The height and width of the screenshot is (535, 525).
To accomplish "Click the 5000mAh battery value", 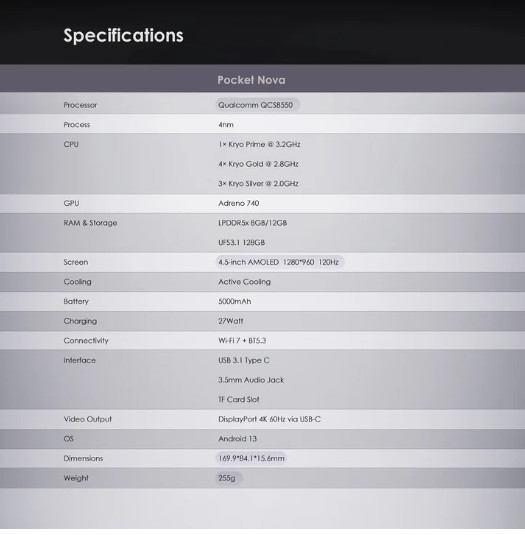I will [x=234, y=301].
